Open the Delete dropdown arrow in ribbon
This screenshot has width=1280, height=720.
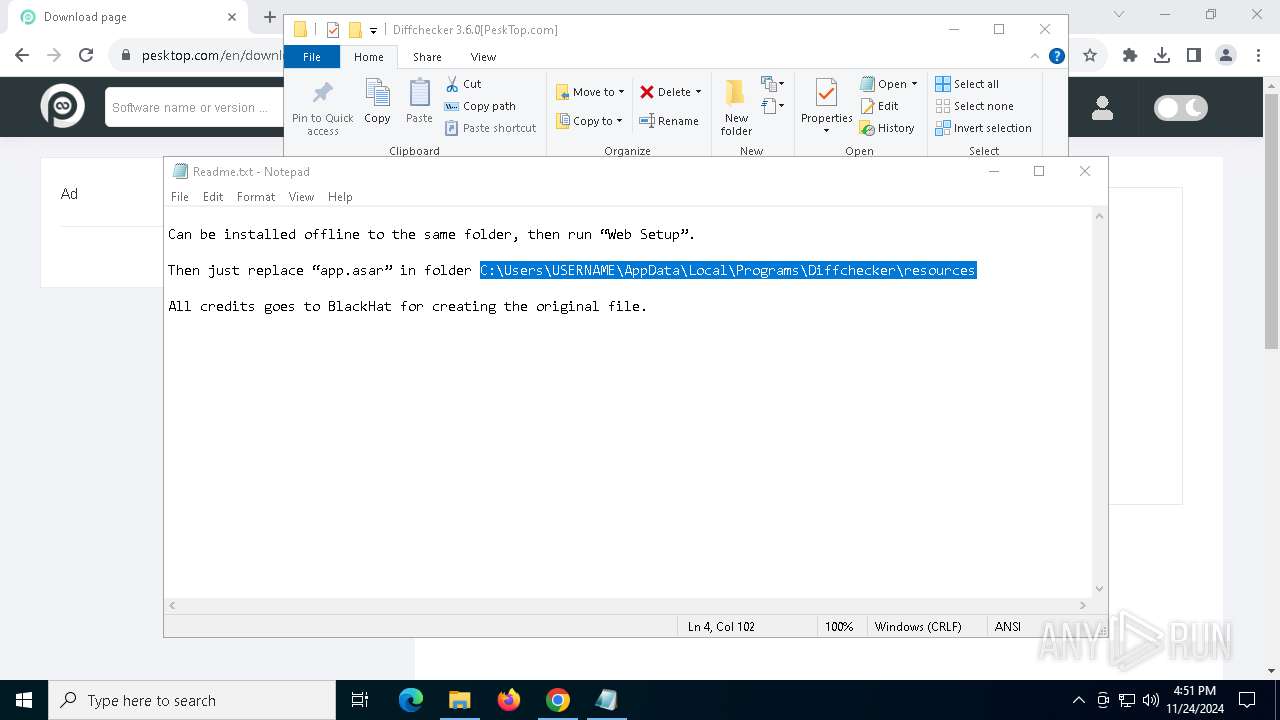click(698, 92)
